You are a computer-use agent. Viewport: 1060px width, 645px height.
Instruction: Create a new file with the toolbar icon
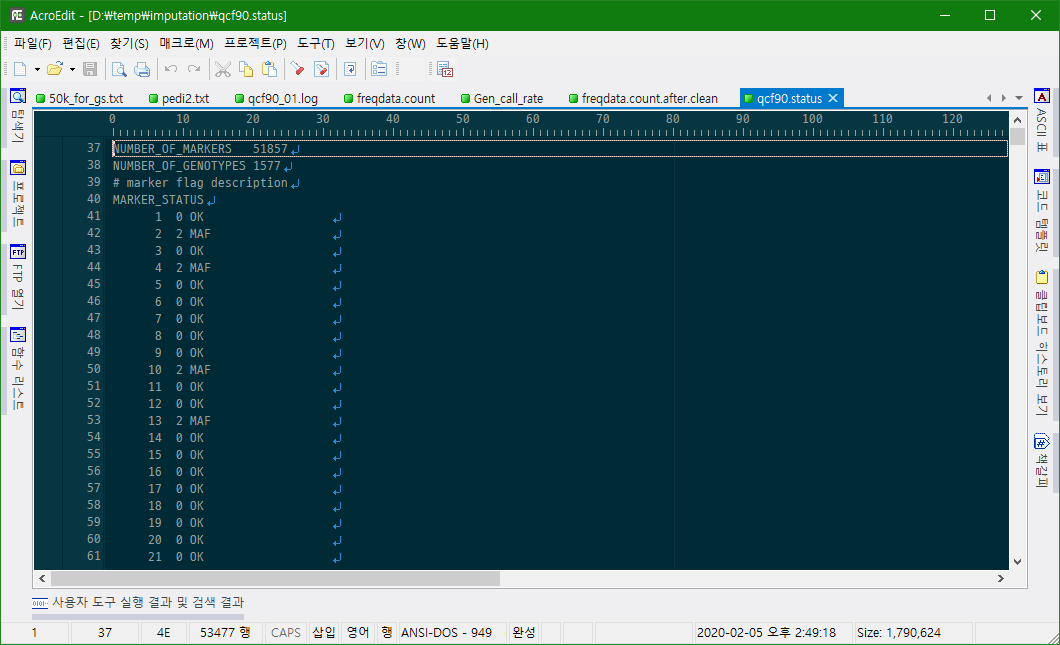[x=20, y=69]
